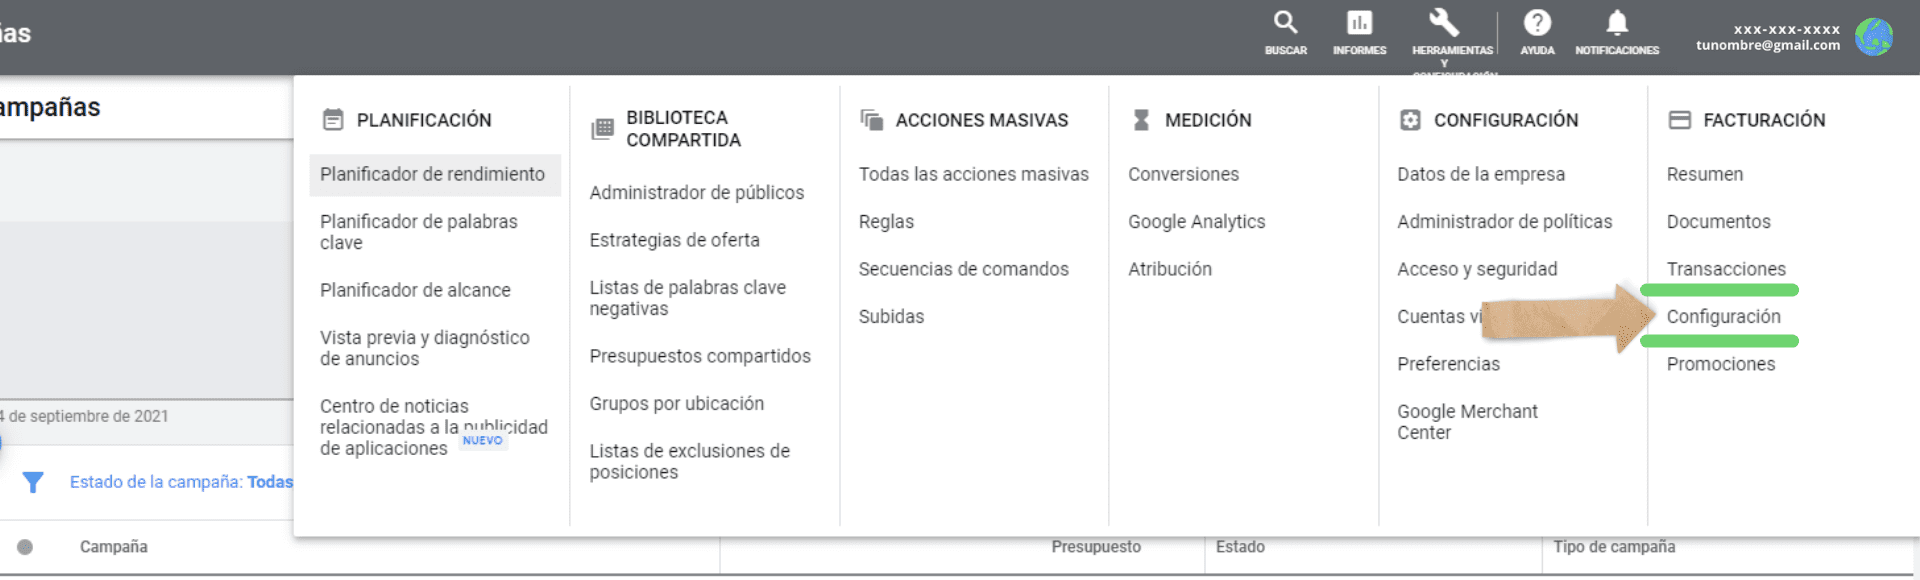This screenshot has height=580, width=1920.
Task: Sort by the Campaña column header
Action: (114, 547)
